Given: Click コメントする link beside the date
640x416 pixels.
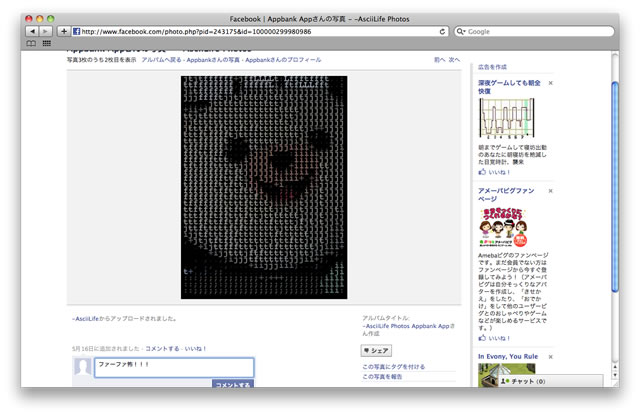Looking at the screenshot, I should tap(162, 349).
